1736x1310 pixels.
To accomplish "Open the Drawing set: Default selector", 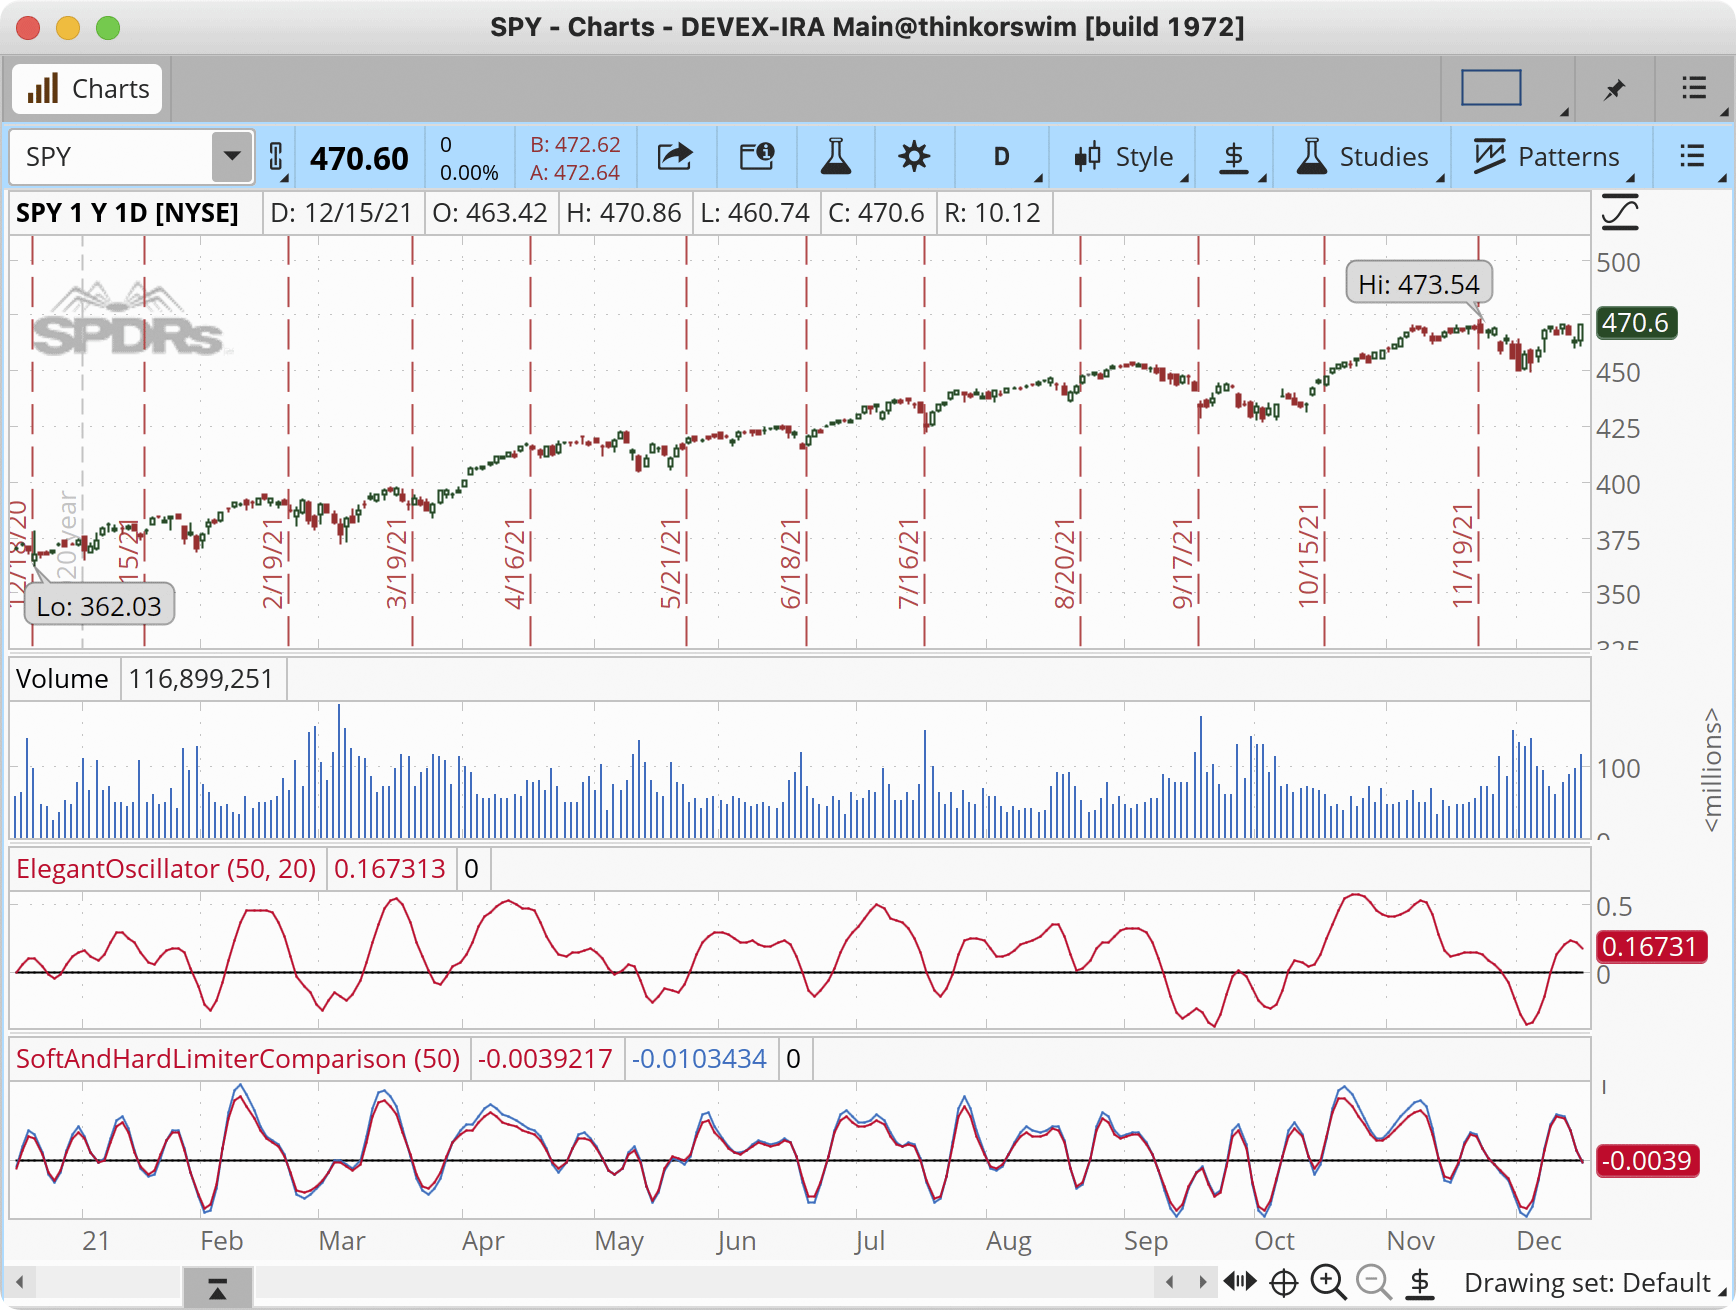I will click(x=1594, y=1283).
